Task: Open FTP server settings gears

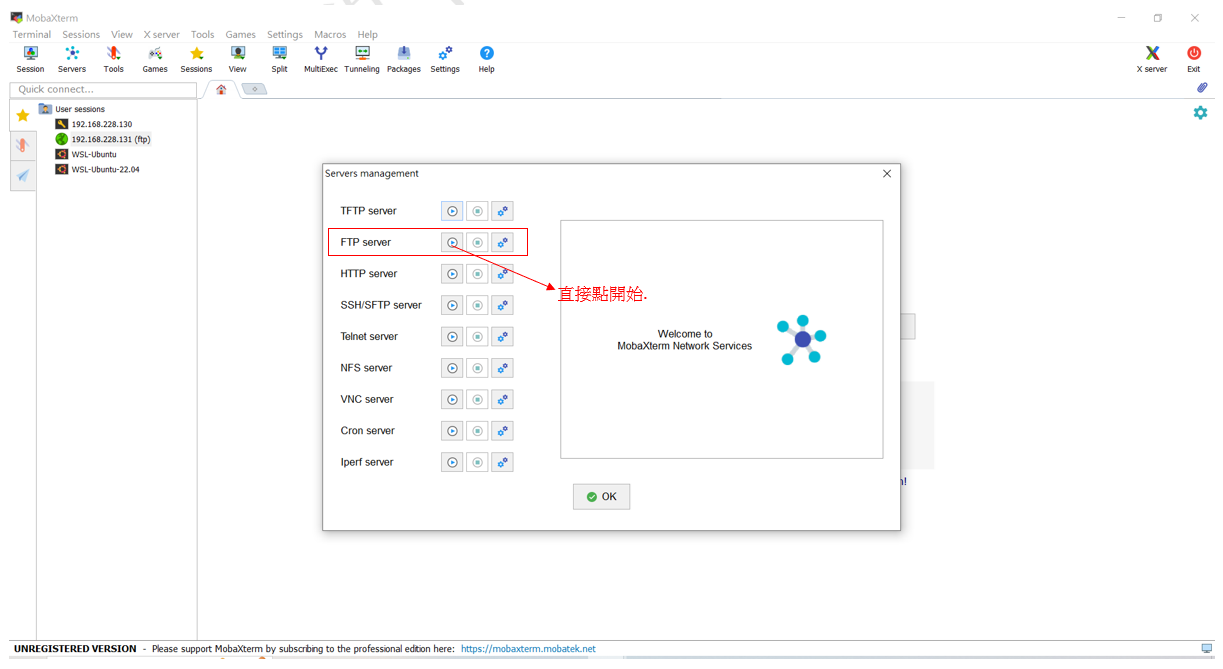Action: 502,242
